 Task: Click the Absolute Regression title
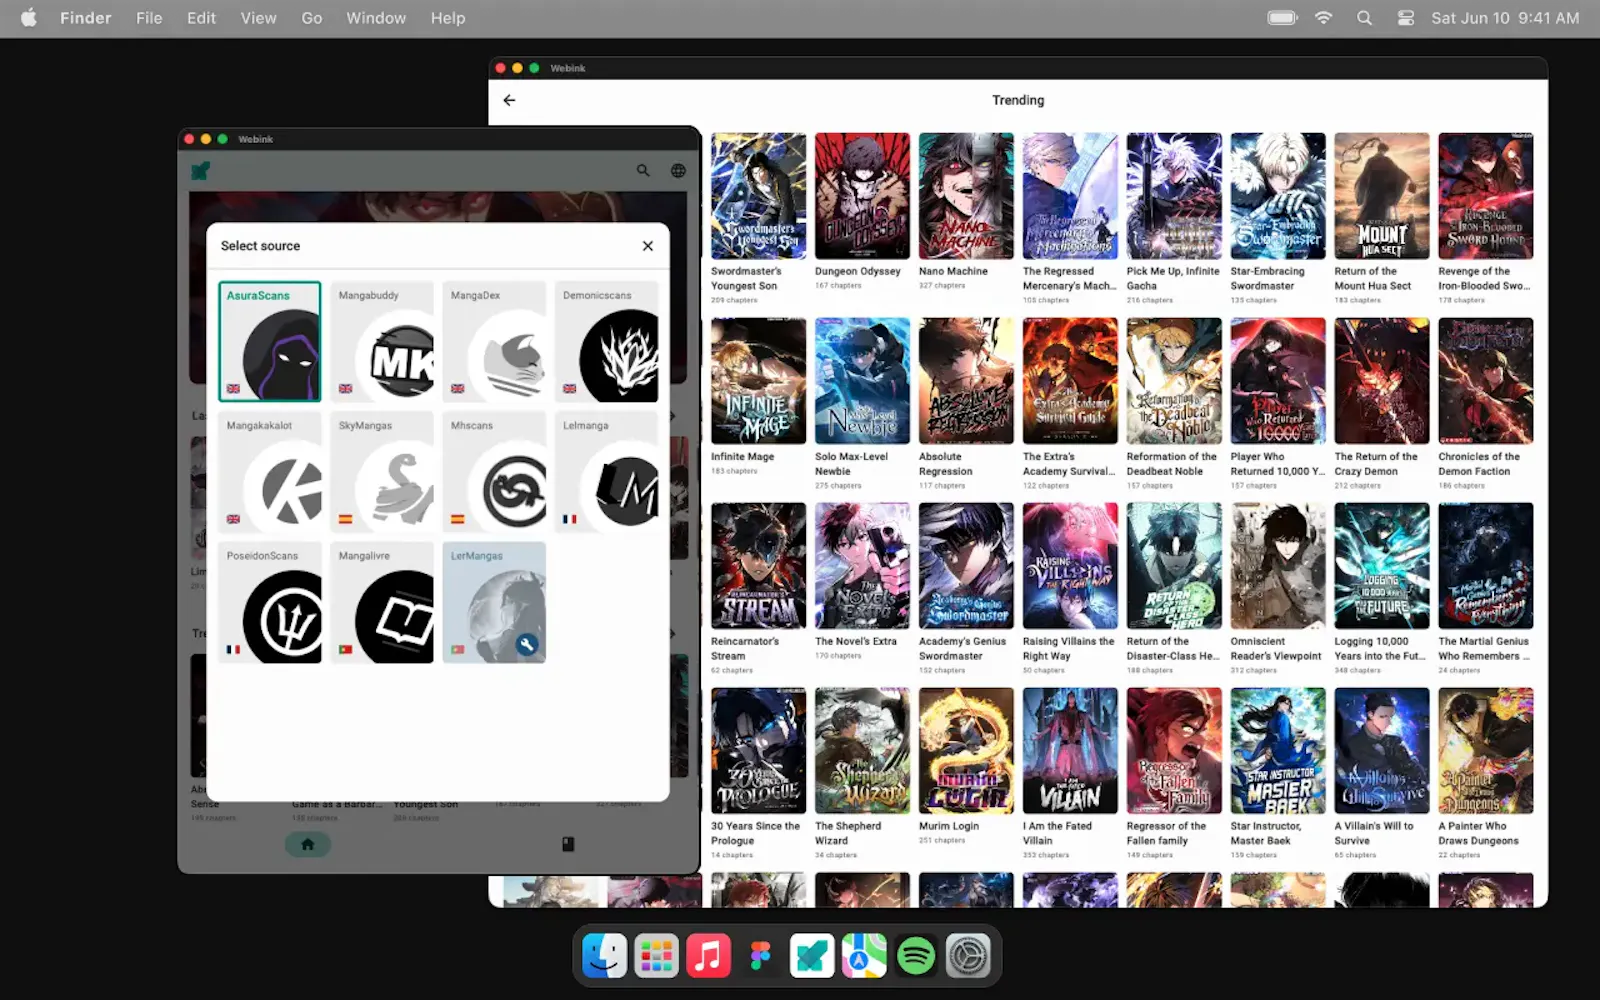pos(946,464)
